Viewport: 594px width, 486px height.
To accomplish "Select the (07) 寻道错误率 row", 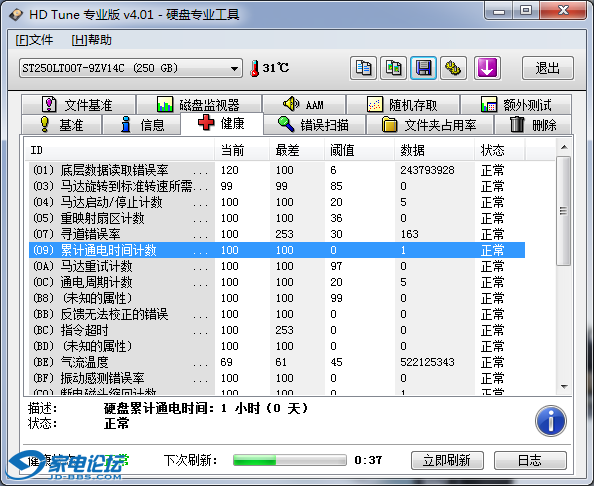I will [x=277, y=234].
